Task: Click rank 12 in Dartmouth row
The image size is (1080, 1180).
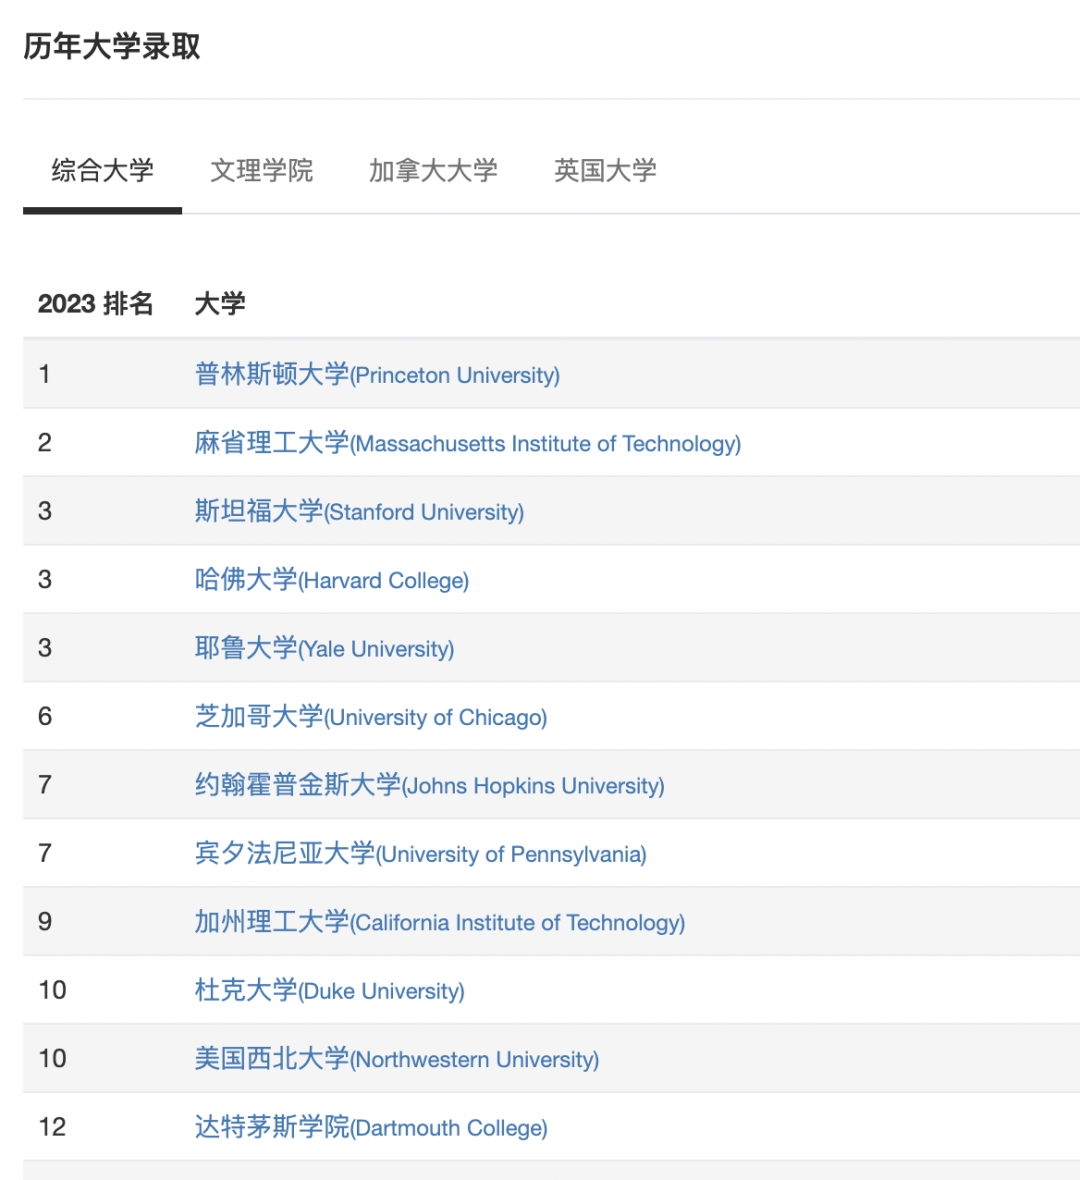Action: pyautogui.click(x=52, y=1127)
